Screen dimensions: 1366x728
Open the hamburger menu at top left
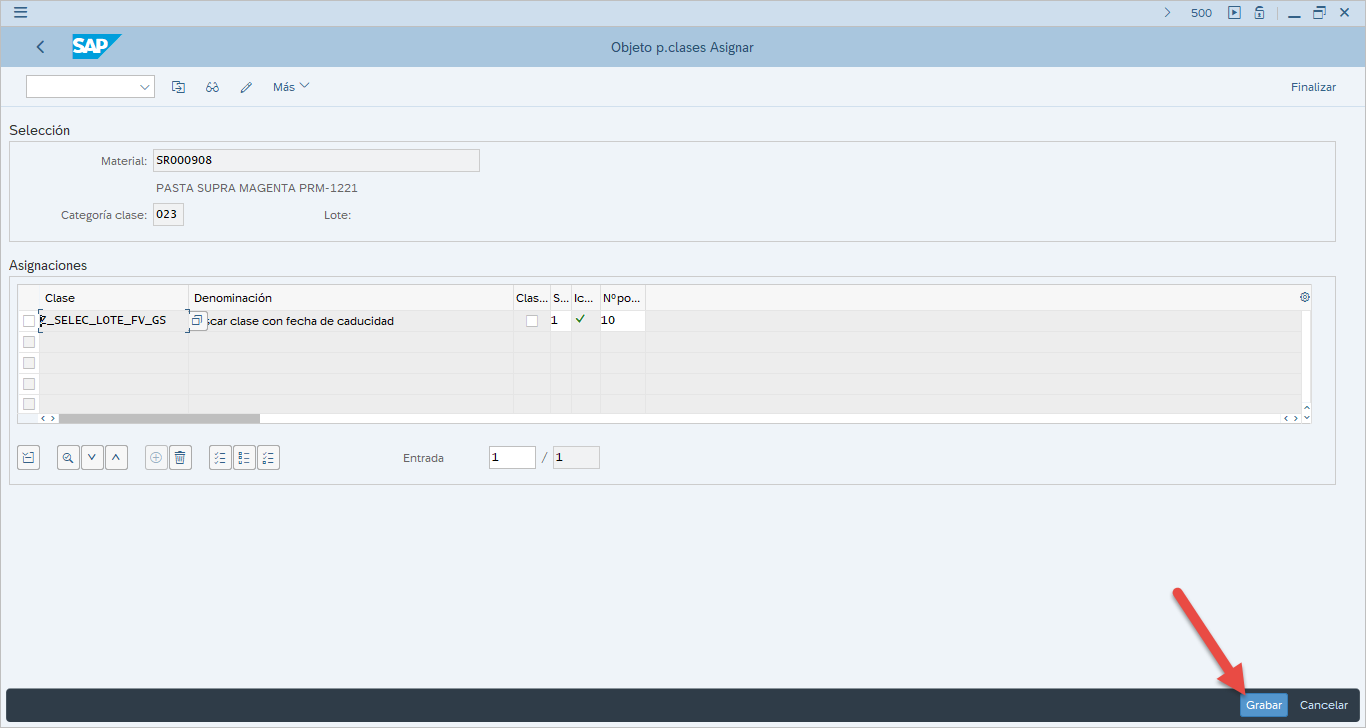[x=20, y=13]
